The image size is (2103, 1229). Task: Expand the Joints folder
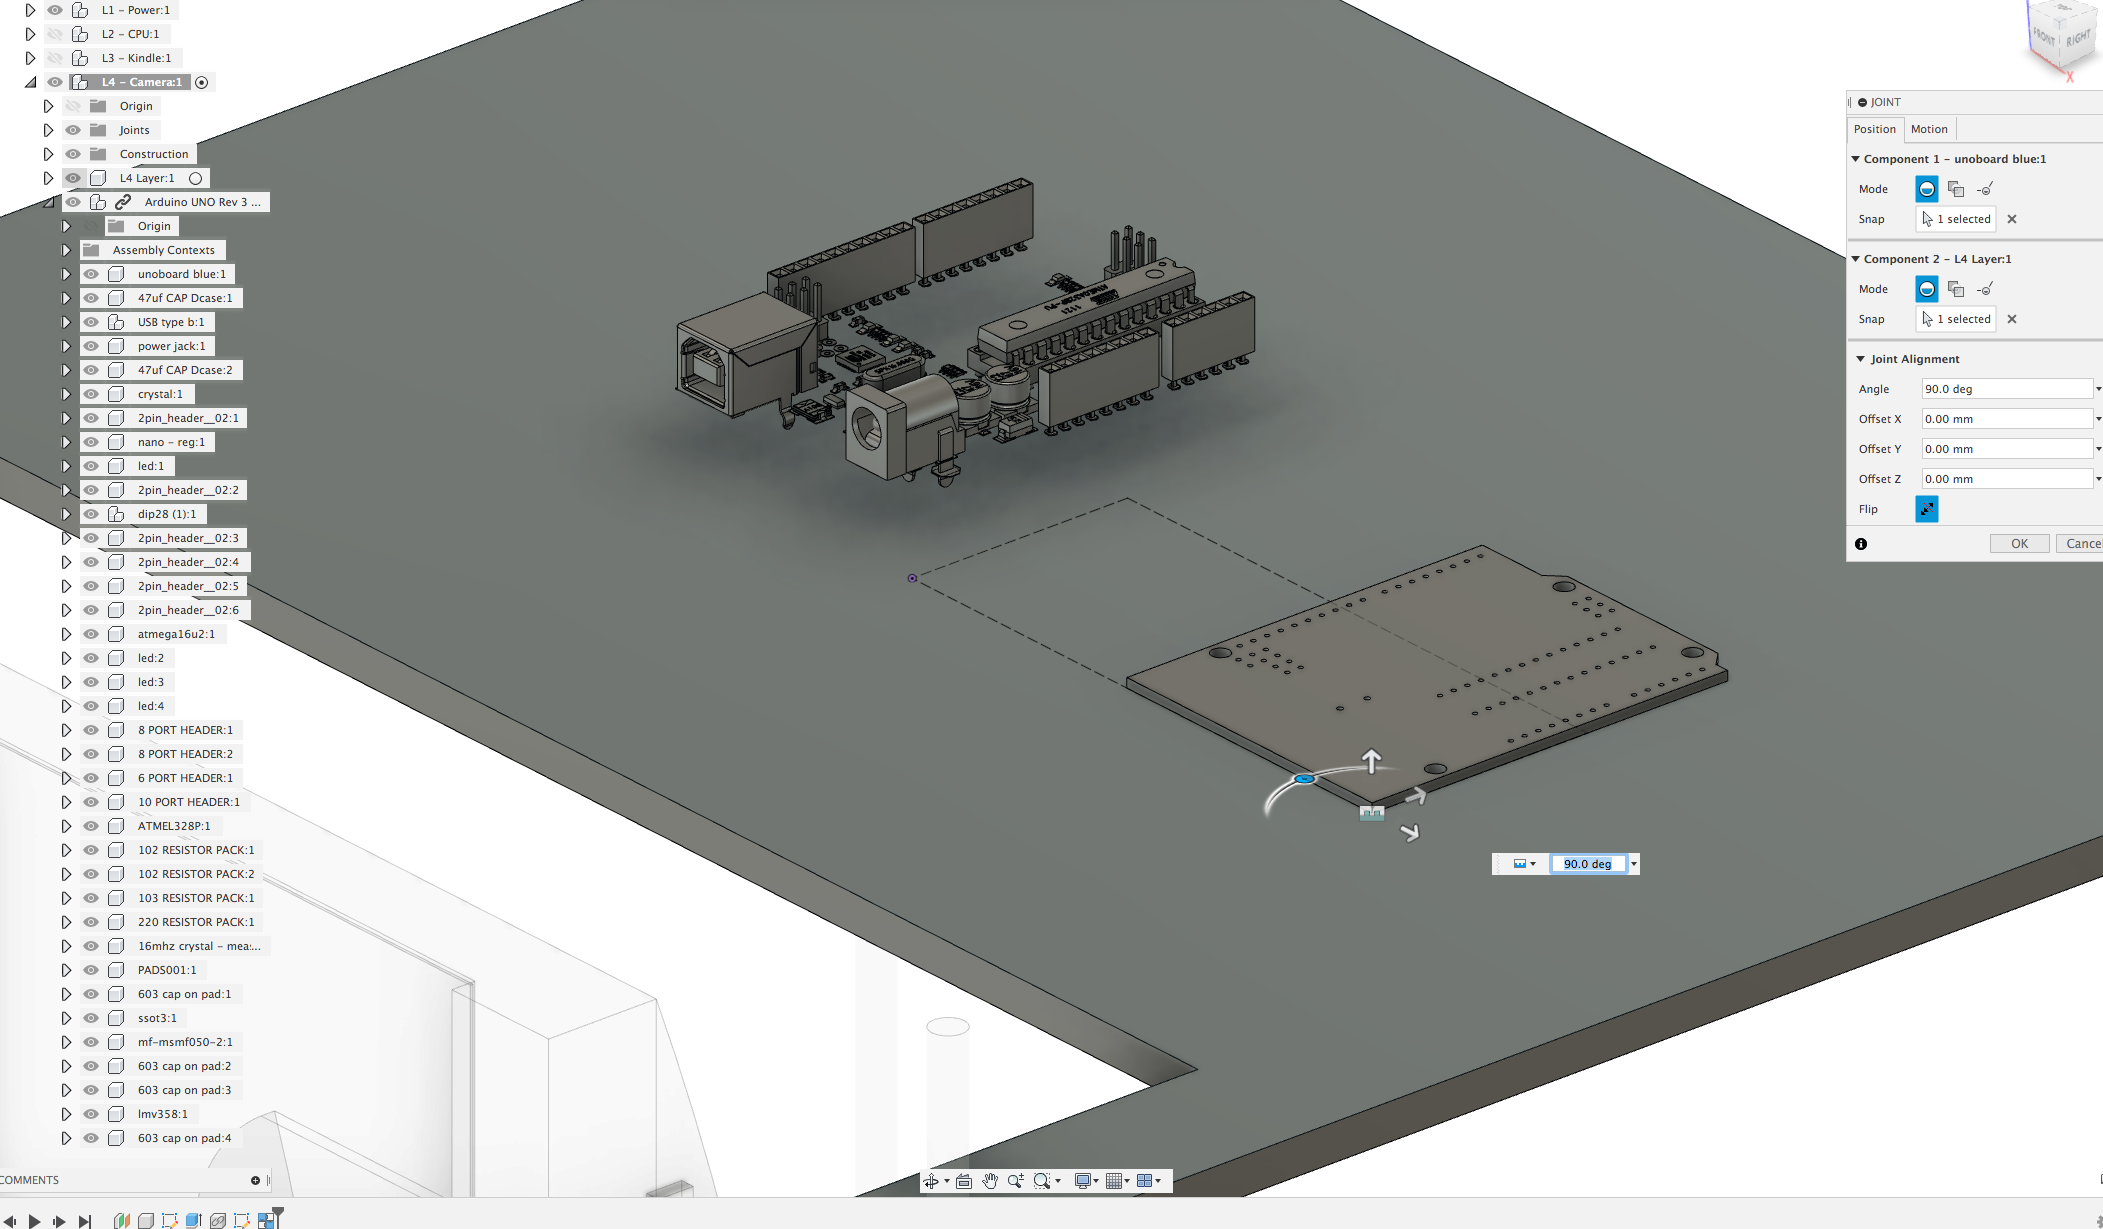click(48, 130)
